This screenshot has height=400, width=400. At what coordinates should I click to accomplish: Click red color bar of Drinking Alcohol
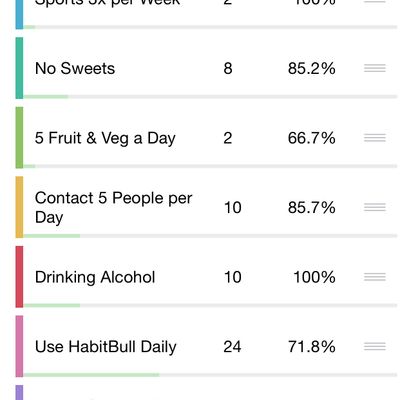[19, 277]
